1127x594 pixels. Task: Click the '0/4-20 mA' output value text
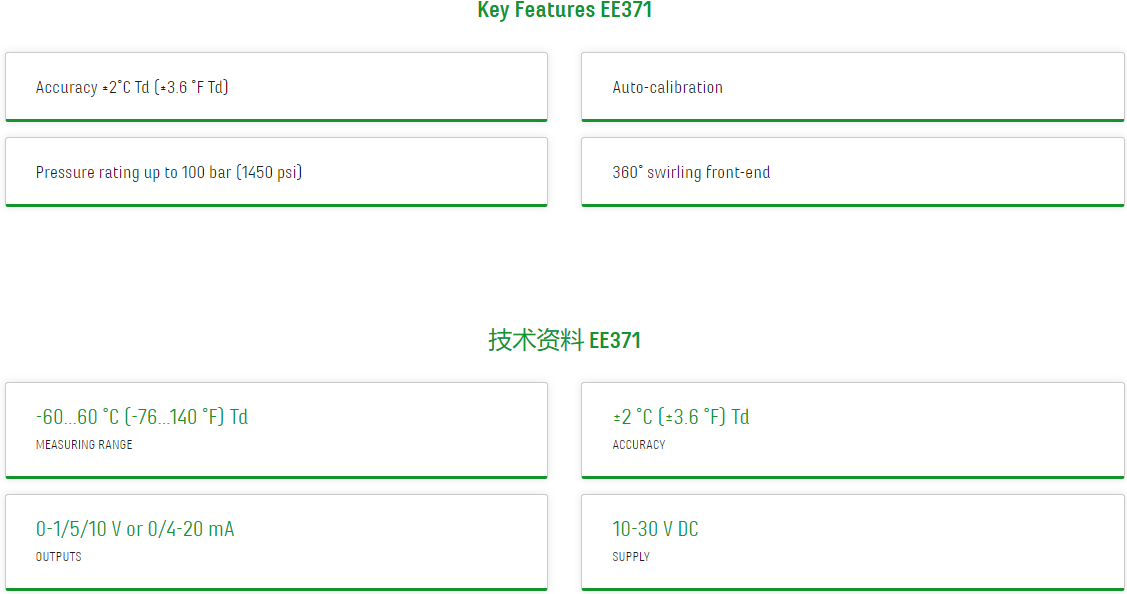click(191, 529)
